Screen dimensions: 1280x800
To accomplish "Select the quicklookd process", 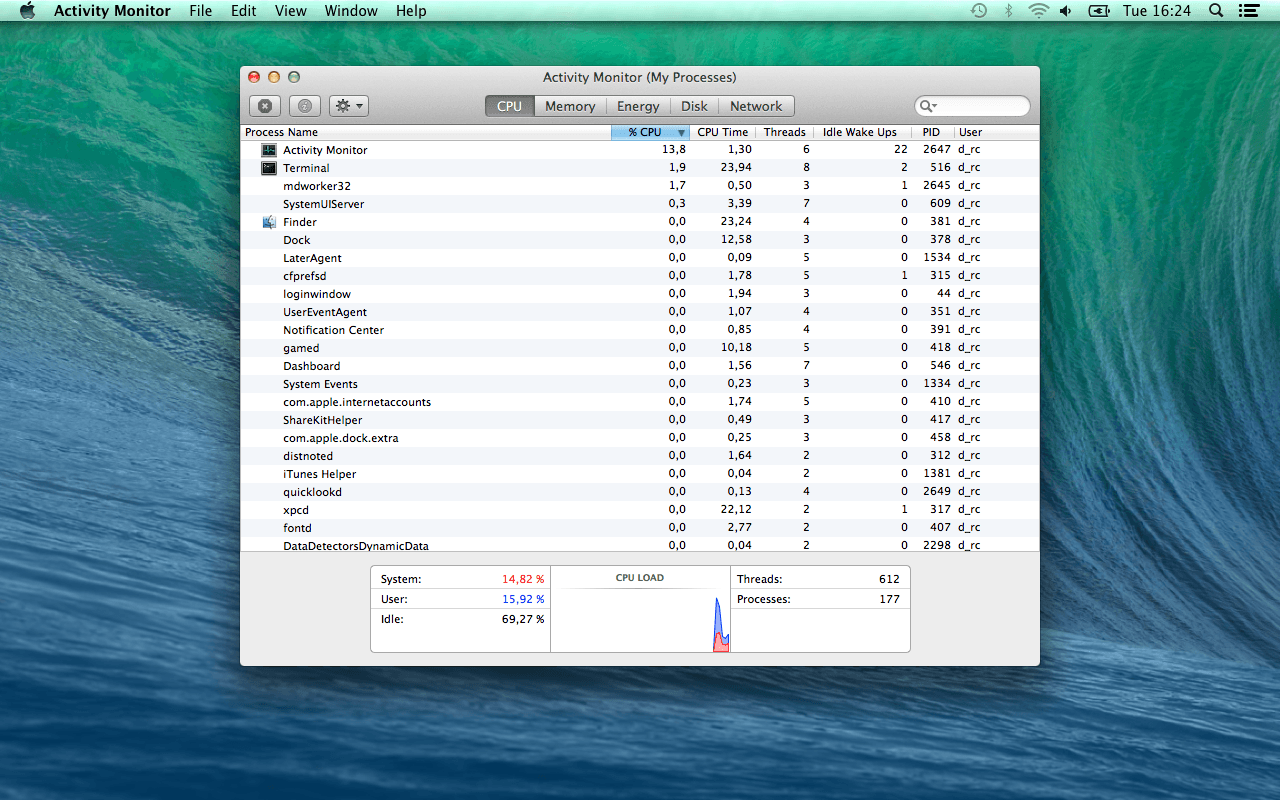I will pyautogui.click(x=640, y=492).
